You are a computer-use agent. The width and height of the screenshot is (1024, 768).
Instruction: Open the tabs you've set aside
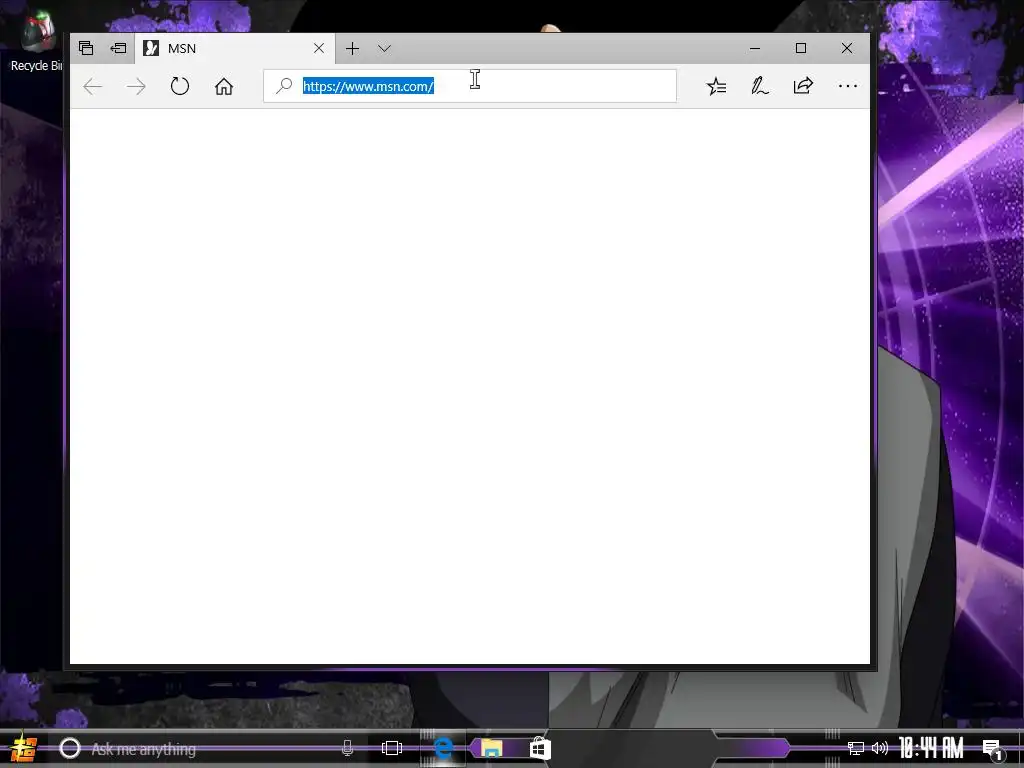86,48
